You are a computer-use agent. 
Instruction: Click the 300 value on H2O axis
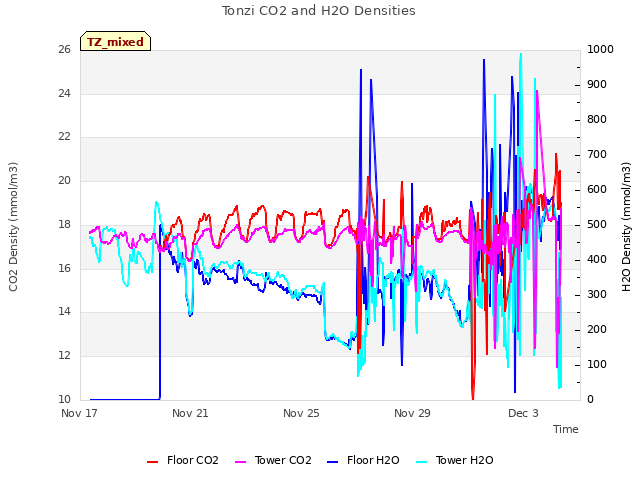pos(597,295)
